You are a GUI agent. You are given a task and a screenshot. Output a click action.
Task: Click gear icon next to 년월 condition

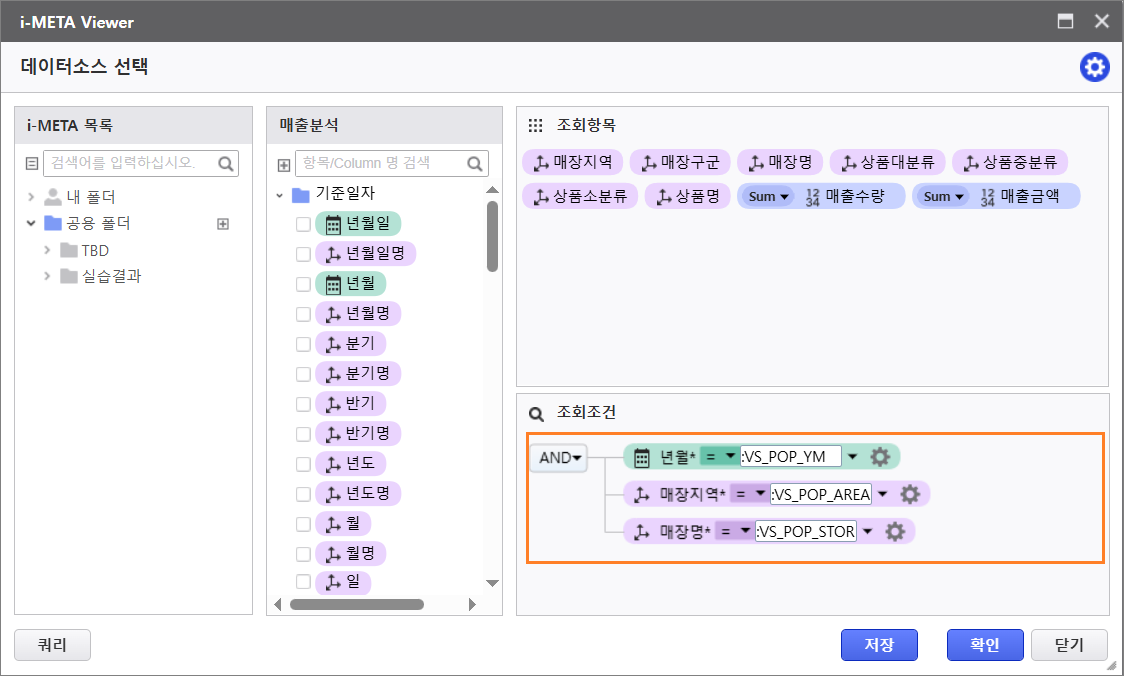pos(880,457)
